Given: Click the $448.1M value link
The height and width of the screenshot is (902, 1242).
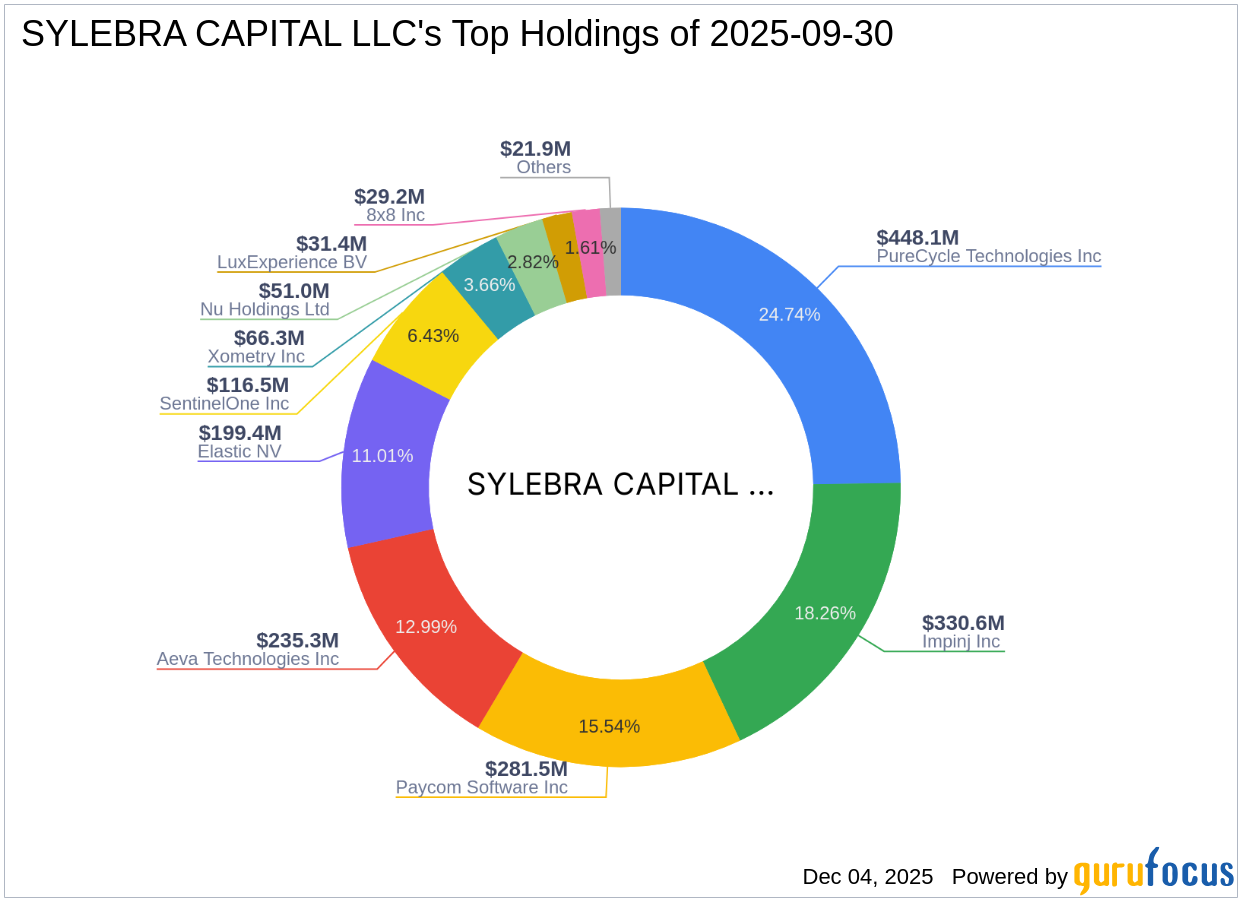Looking at the screenshot, I should pyautogui.click(x=917, y=239).
